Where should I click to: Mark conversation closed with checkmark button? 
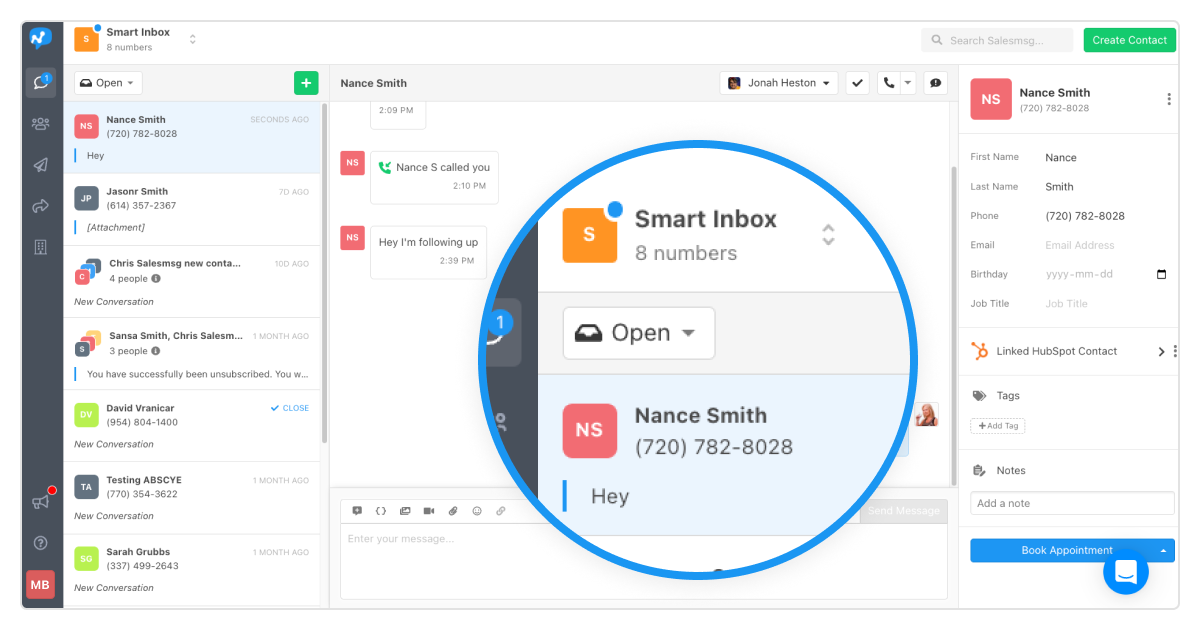858,83
